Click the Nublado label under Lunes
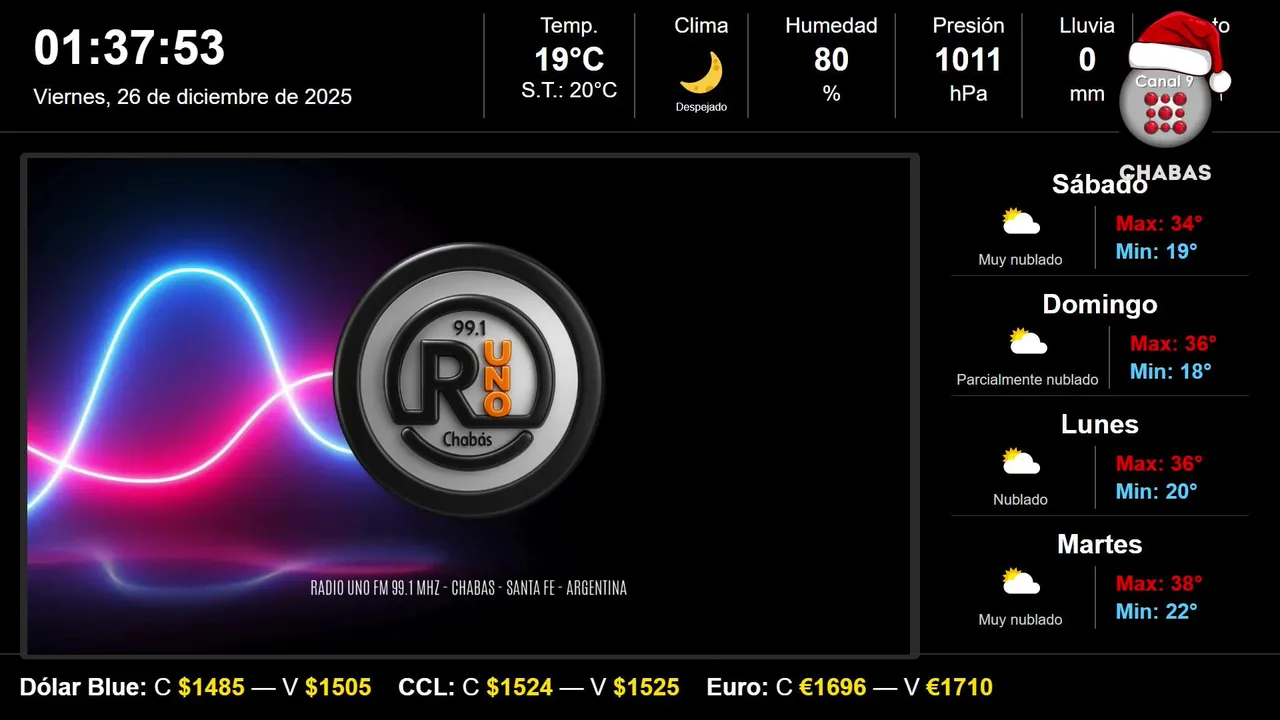This screenshot has height=720, width=1280. 1020,500
